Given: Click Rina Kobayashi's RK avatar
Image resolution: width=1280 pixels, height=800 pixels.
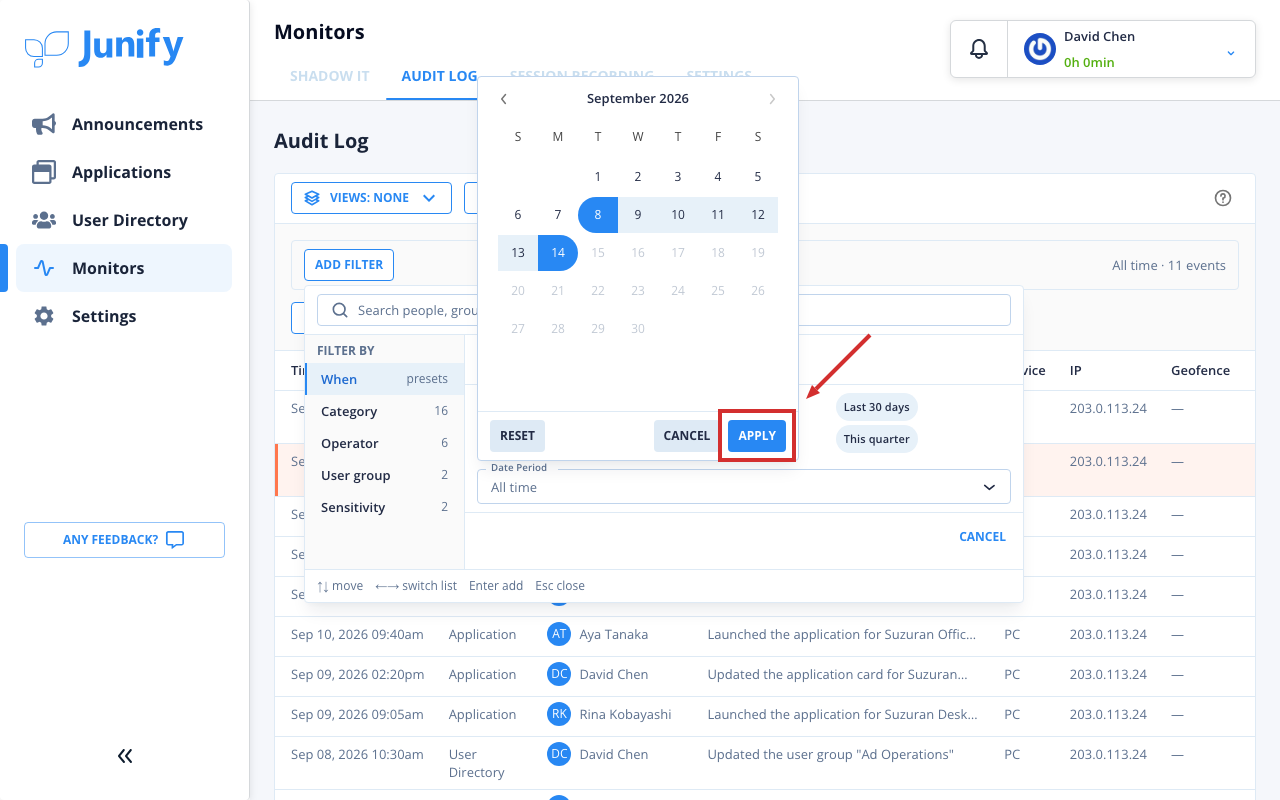Looking at the screenshot, I should click(559, 714).
